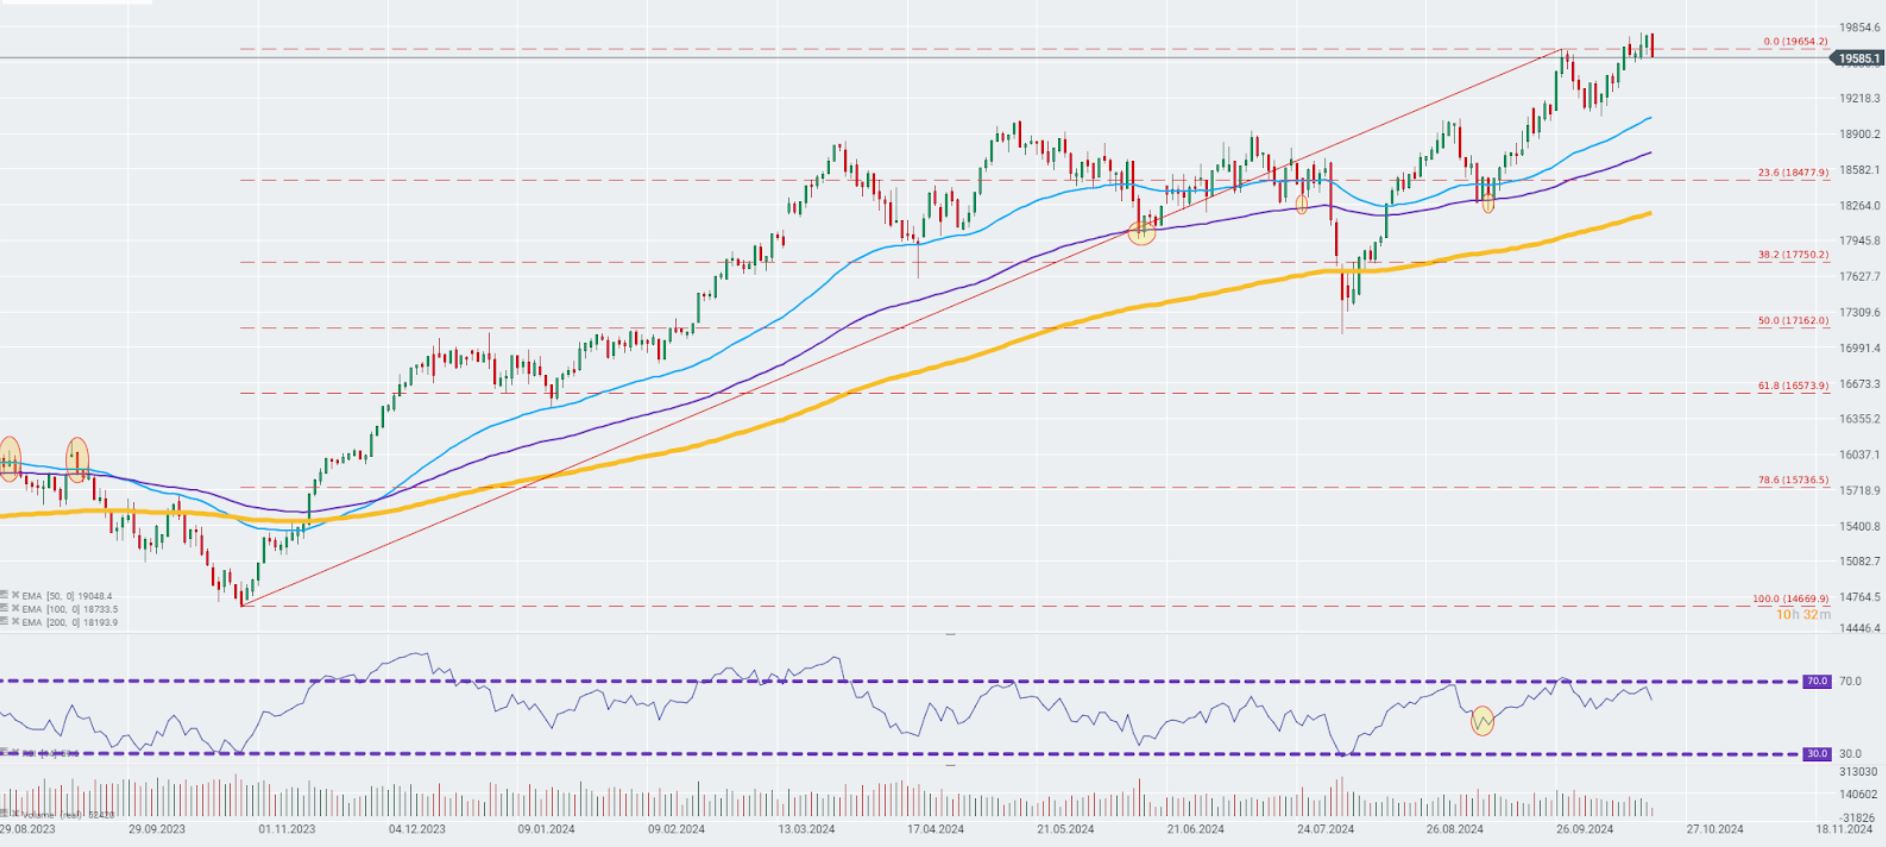Image resolution: width=1886 pixels, height=847 pixels.
Task: Click price axis value 18900.2
Action: tap(1859, 134)
